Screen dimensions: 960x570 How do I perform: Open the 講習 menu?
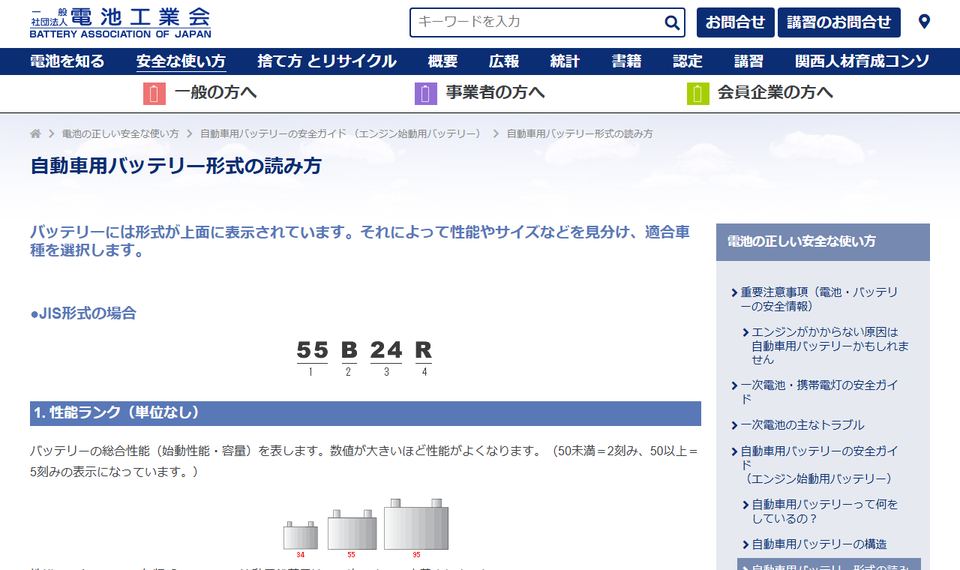click(749, 61)
